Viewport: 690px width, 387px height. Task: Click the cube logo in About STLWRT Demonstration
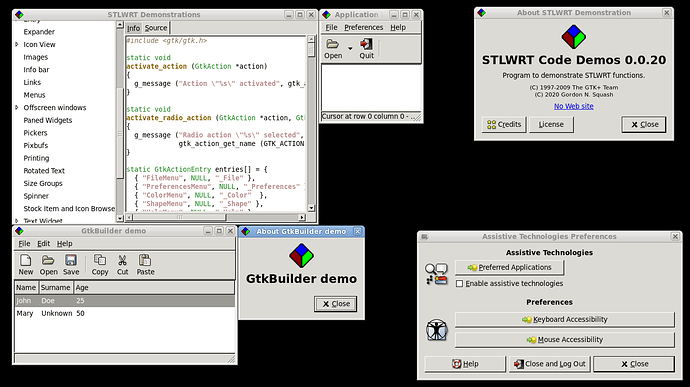[573, 37]
